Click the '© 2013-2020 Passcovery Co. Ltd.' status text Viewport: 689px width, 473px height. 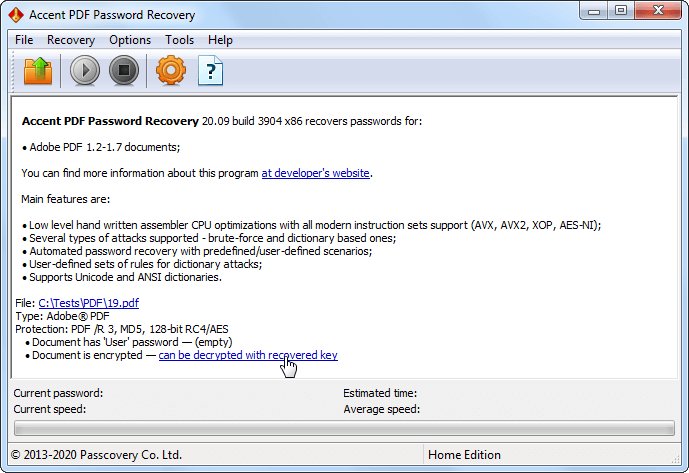click(x=96, y=455)
